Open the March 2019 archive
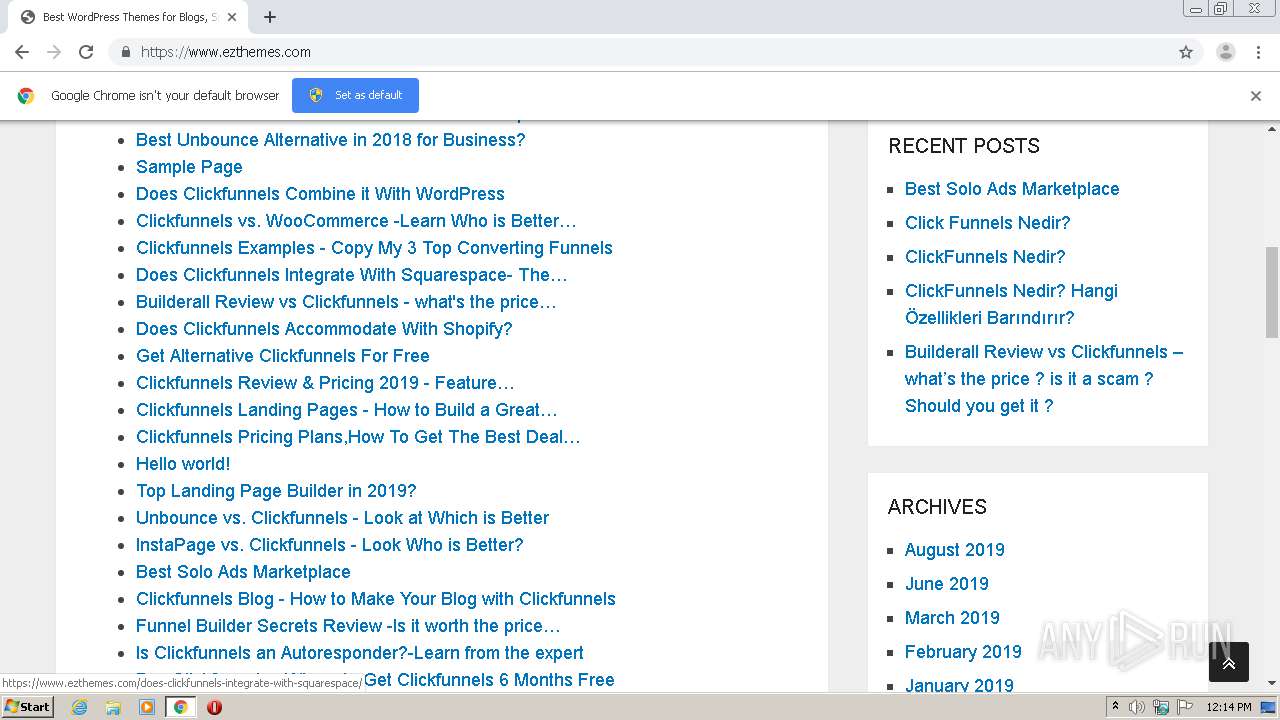The width and height of the screenshot is (1280, 720). [952, 618]
